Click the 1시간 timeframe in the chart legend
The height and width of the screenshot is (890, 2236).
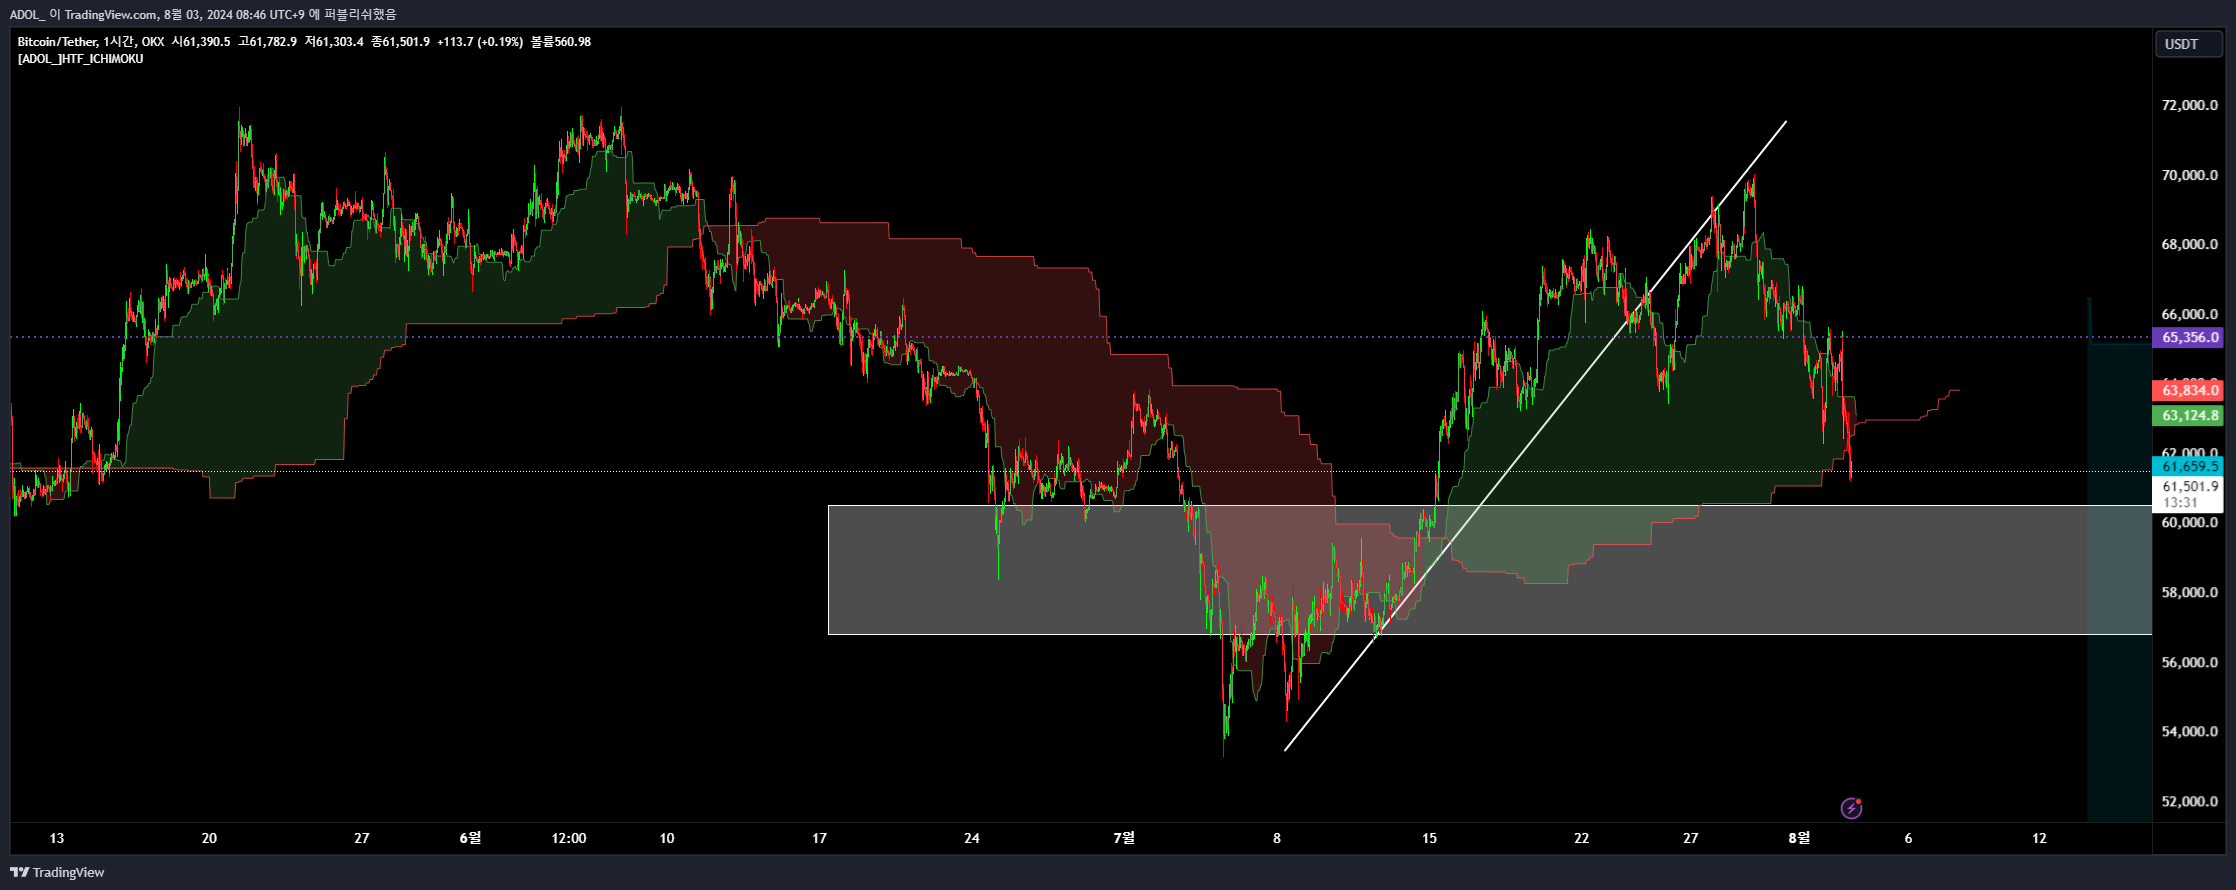119,42
